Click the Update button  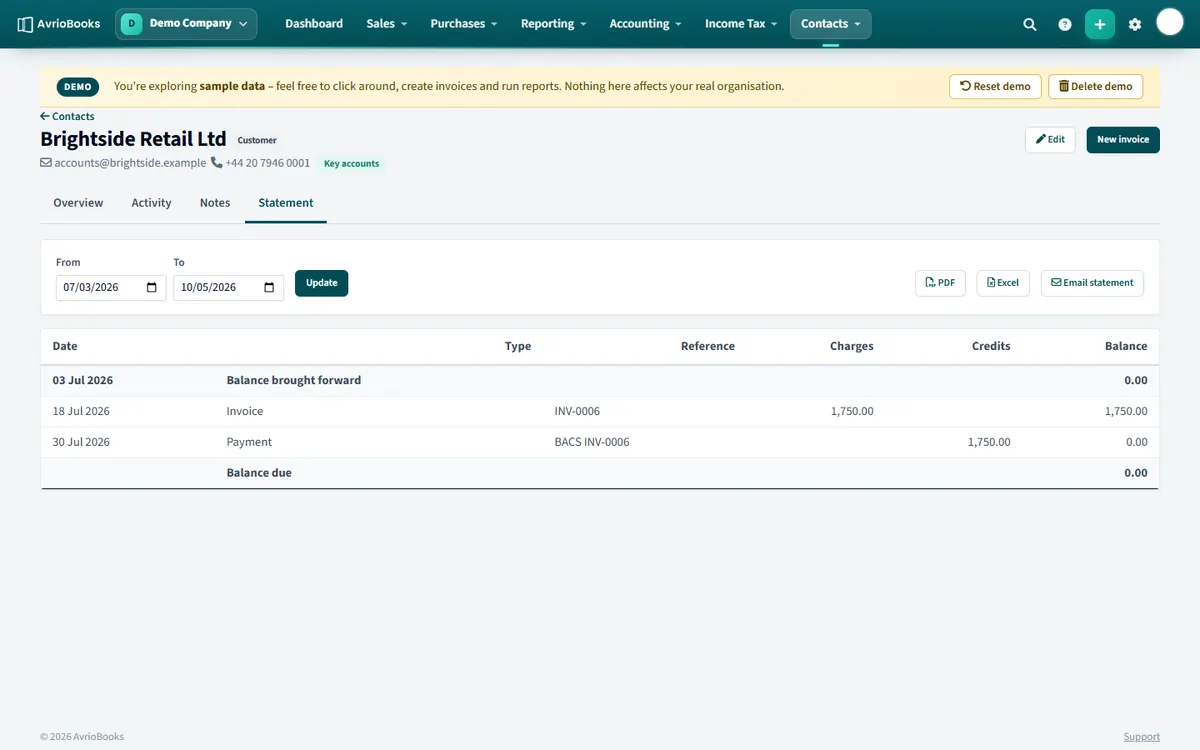321,283
